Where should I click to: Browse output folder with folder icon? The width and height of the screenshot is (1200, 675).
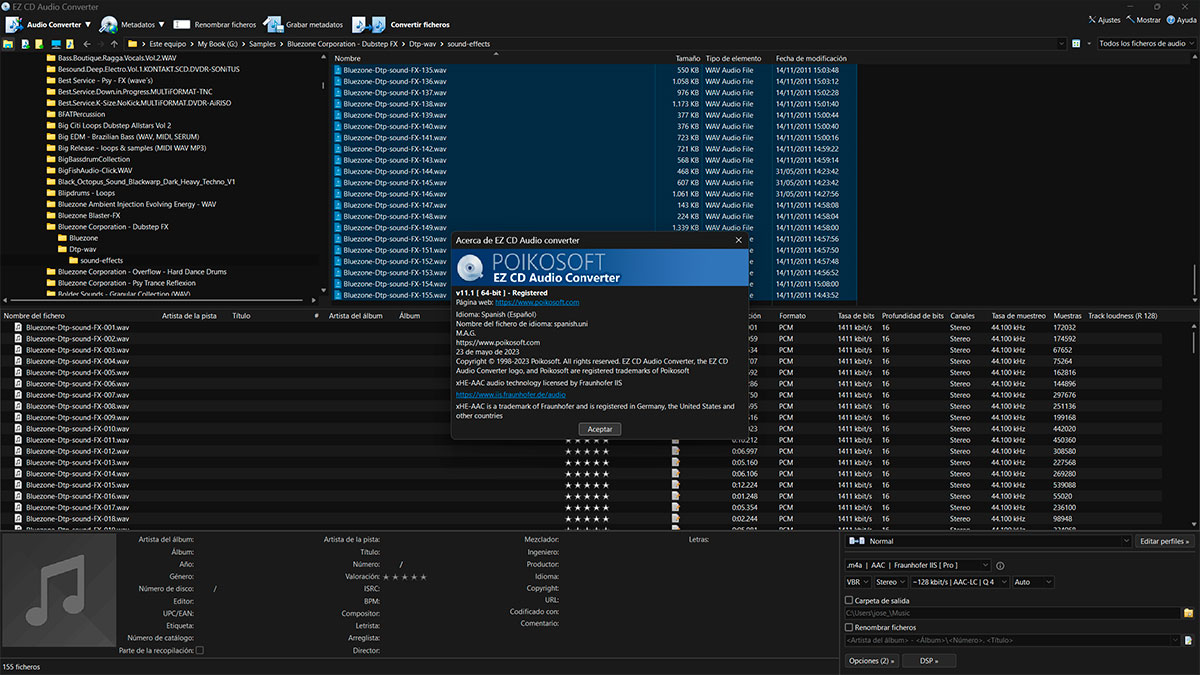1188,612
